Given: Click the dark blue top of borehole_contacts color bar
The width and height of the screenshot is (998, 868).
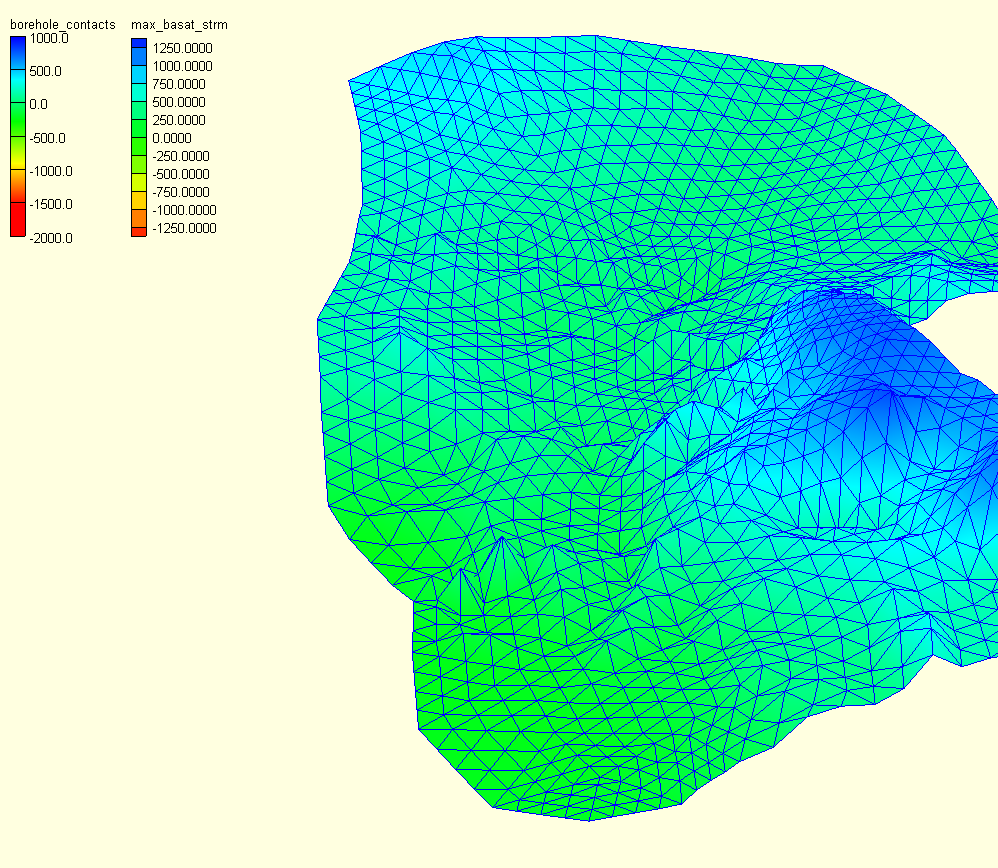Looking at the screenshot, I should point(18,44).
